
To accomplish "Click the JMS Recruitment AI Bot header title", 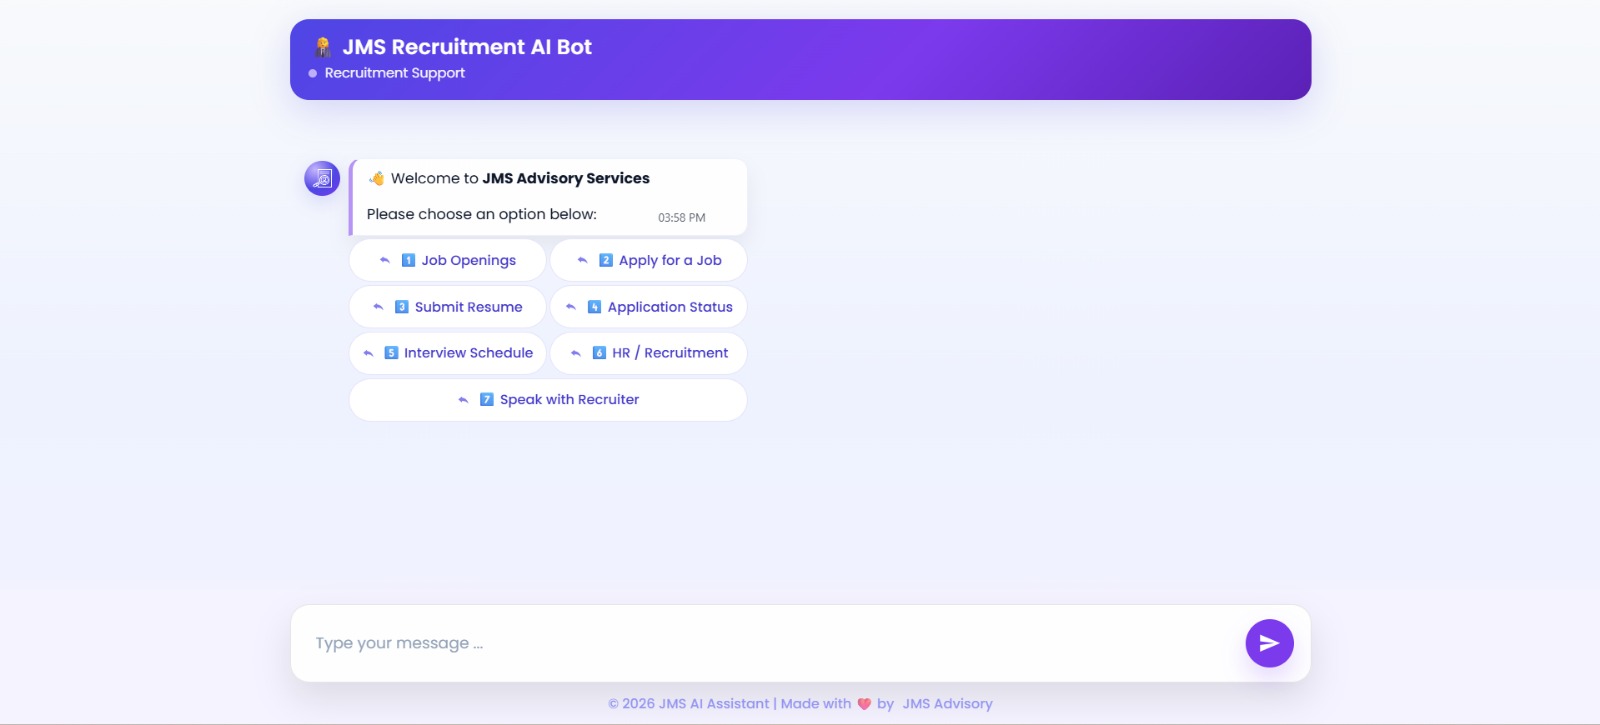I will point(467,47).
